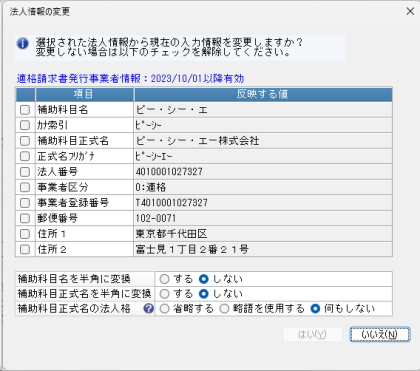Click the 反映する値 column header
420x371 pixels.
tap(263, 94)
